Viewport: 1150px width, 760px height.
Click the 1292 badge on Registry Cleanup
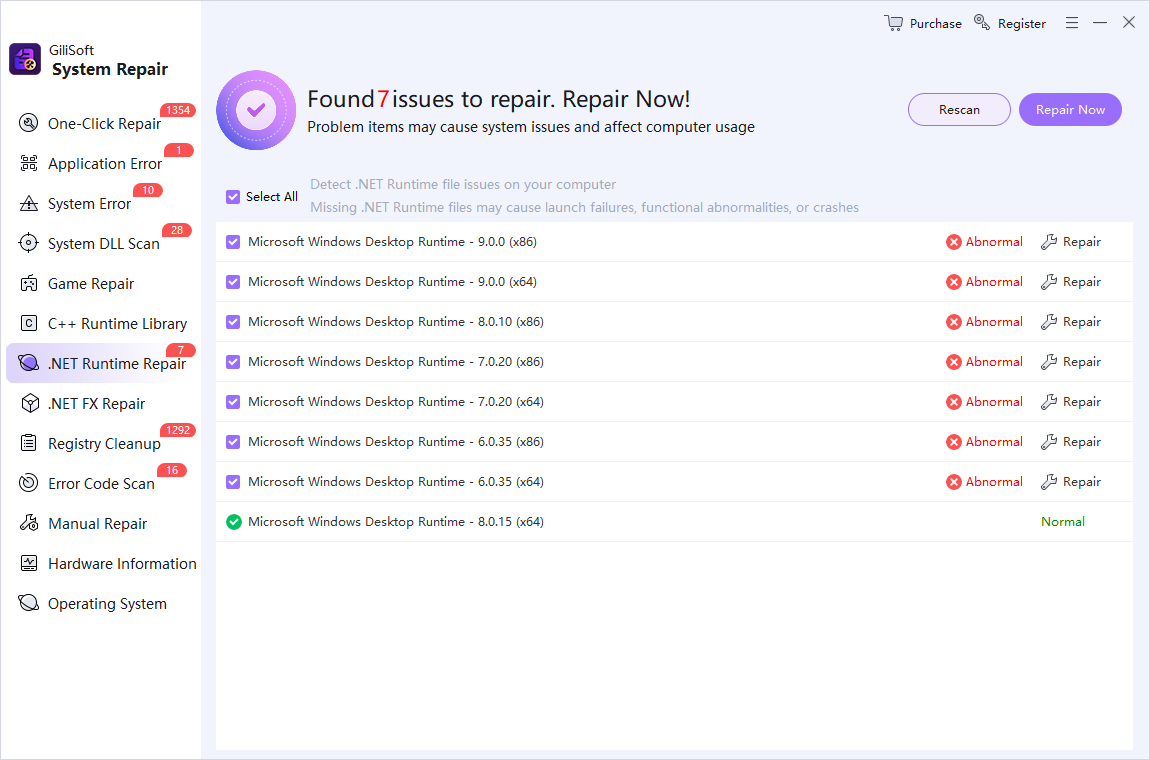178,430
